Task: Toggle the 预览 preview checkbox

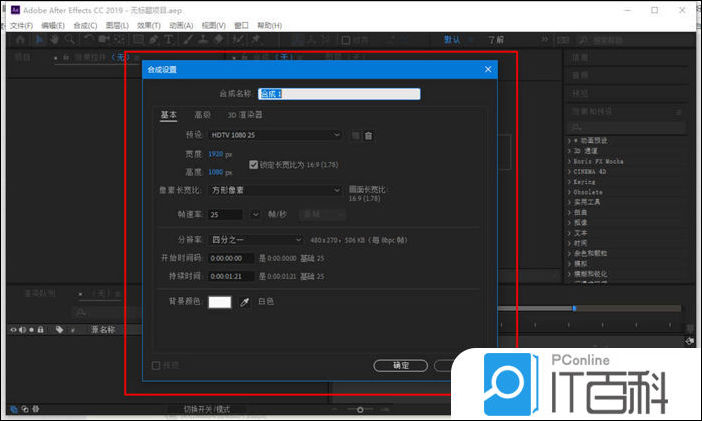Action: (x=156, y=365)
